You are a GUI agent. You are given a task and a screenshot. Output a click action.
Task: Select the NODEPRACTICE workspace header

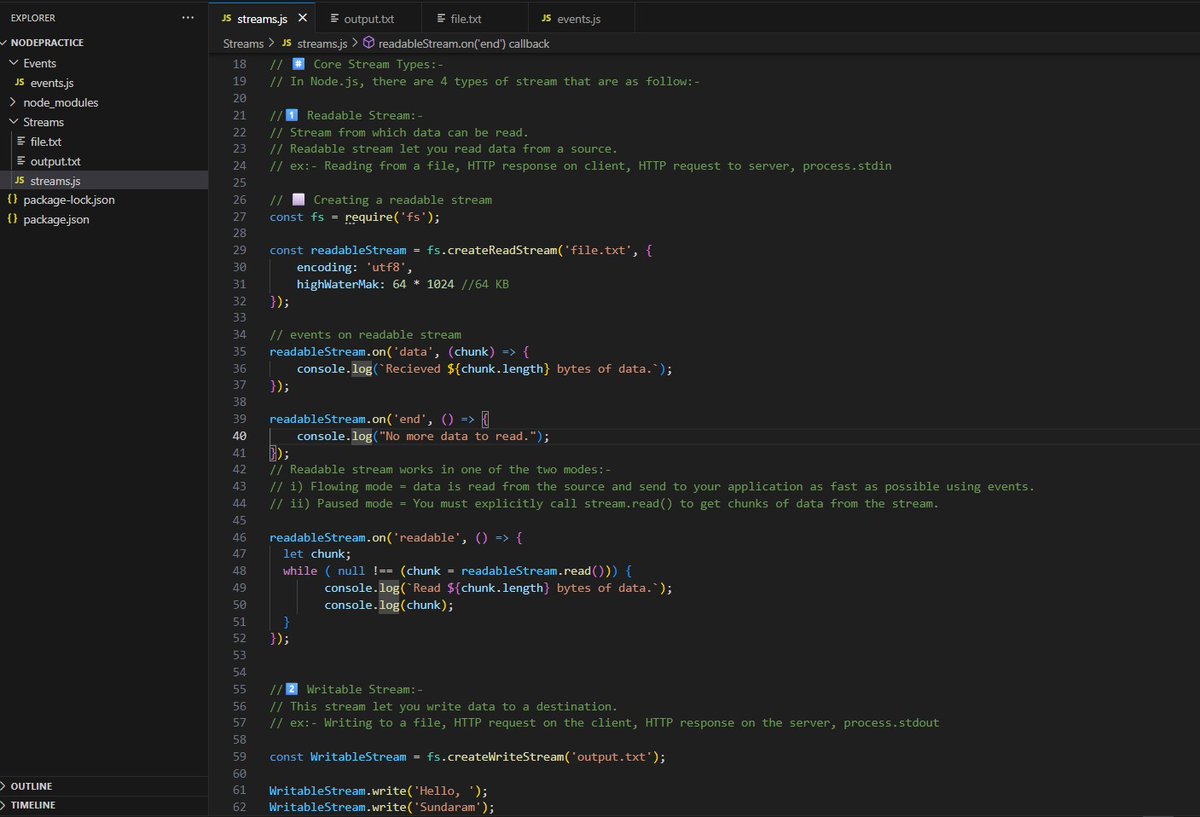coord(51,42)
